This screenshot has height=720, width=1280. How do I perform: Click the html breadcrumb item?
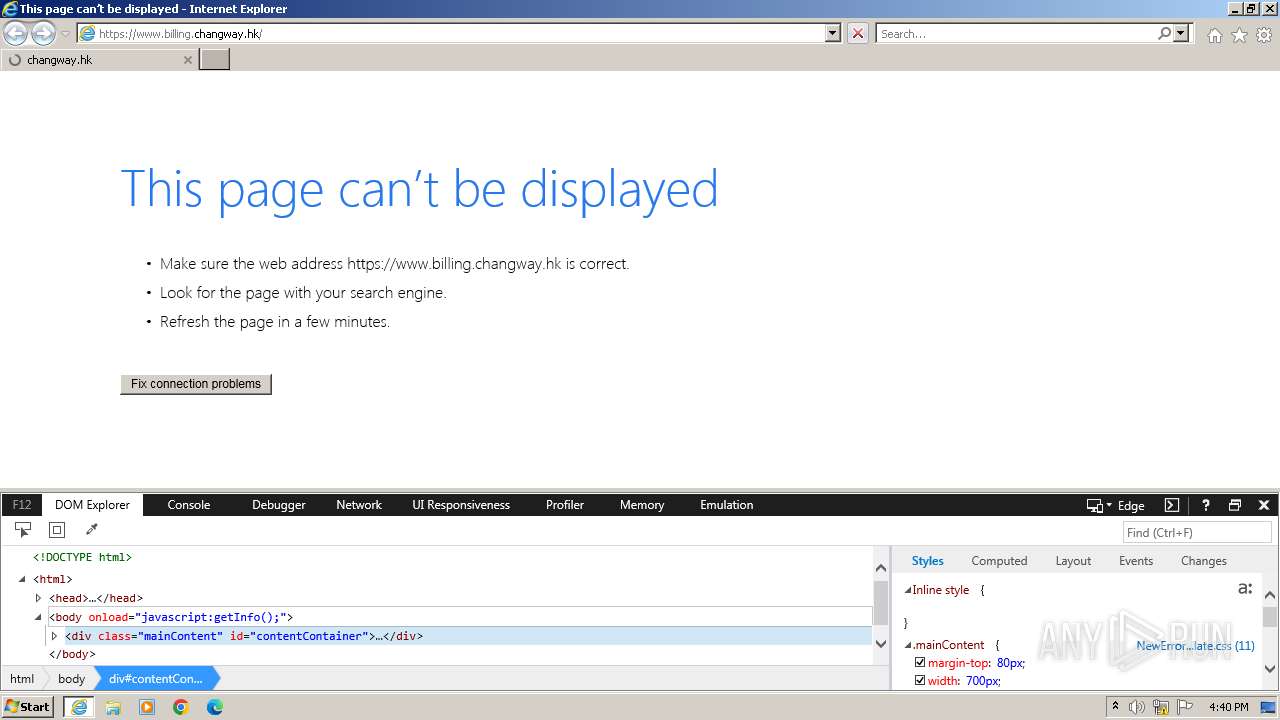point(22,679)
